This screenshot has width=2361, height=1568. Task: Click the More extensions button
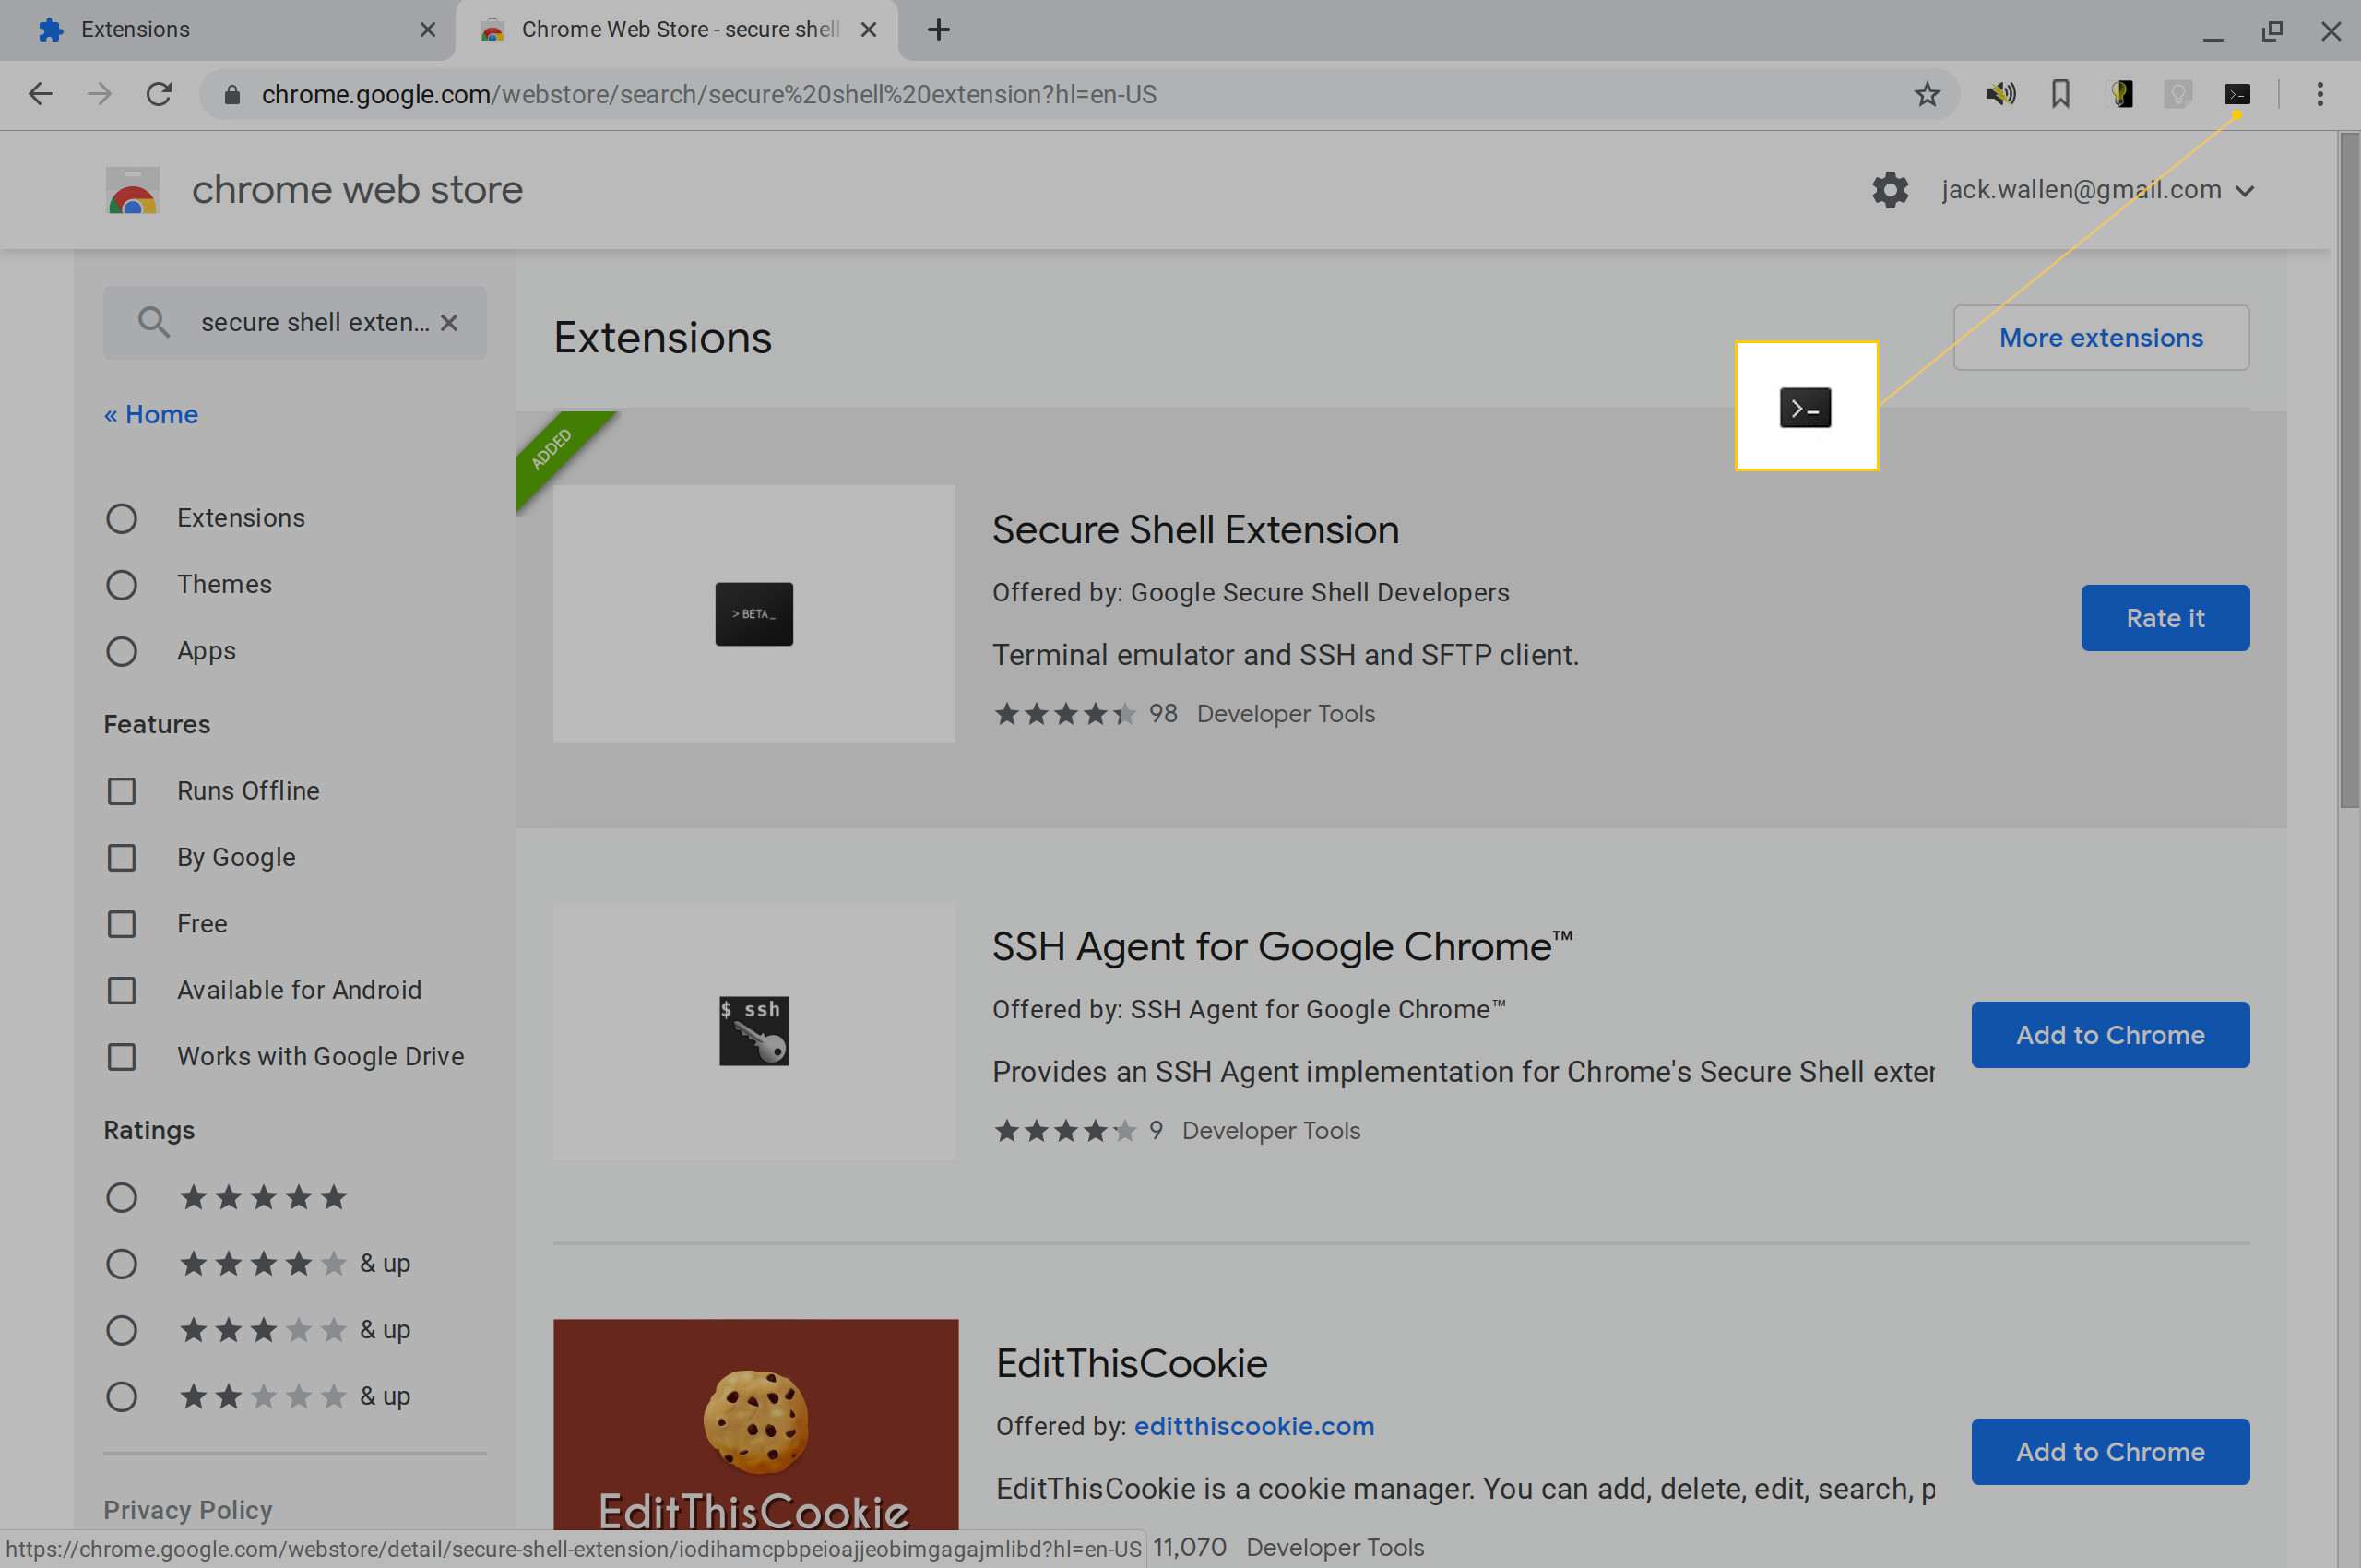[x=2101, y=338]
